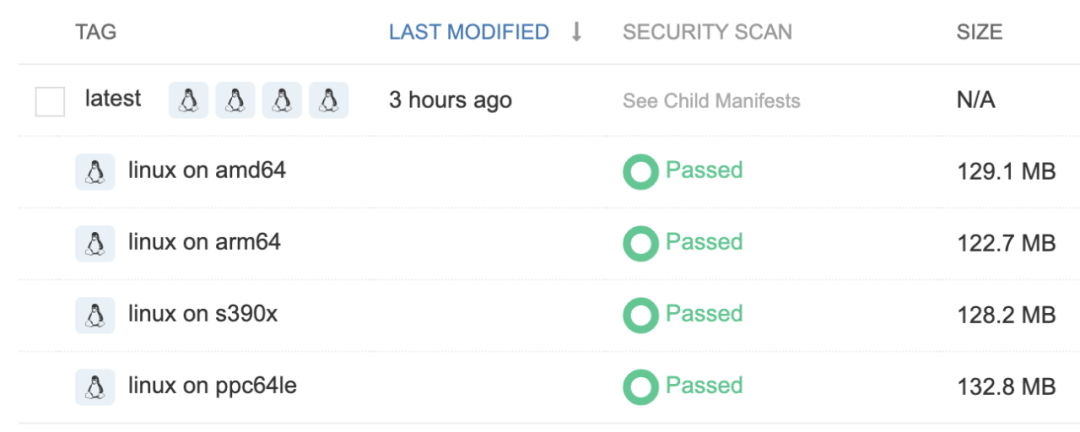Click fourth penguin icon beside latest tag

click(x=328, y=100)
